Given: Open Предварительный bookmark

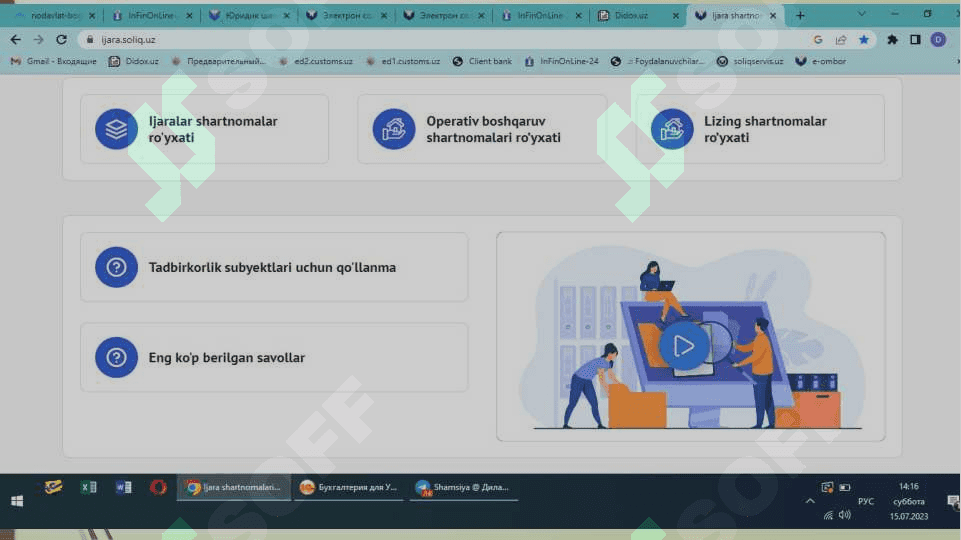Looking at the screenshot, I should (x=219, y=61).
